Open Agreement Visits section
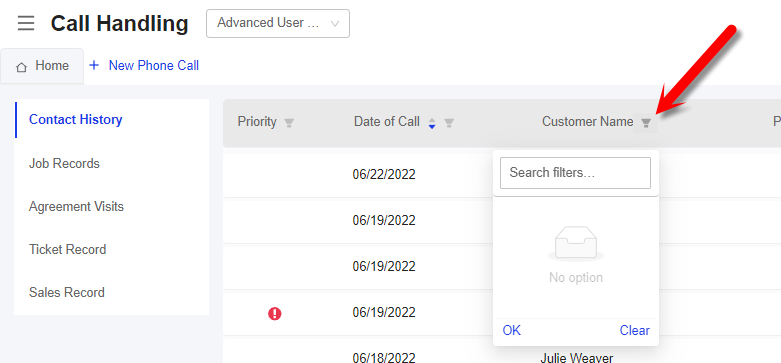Viewport: 781px width, 363px height. click(76, 207)
